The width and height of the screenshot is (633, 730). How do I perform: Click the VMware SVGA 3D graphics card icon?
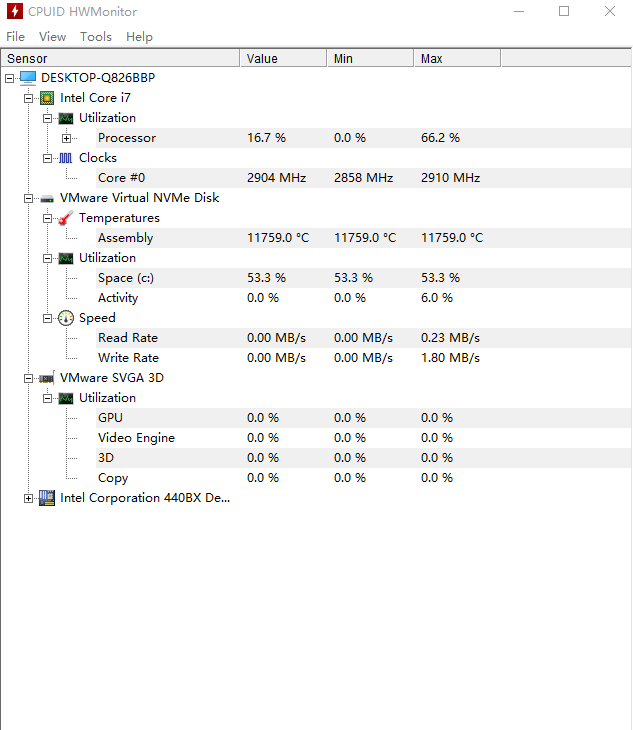pos(47,378)
